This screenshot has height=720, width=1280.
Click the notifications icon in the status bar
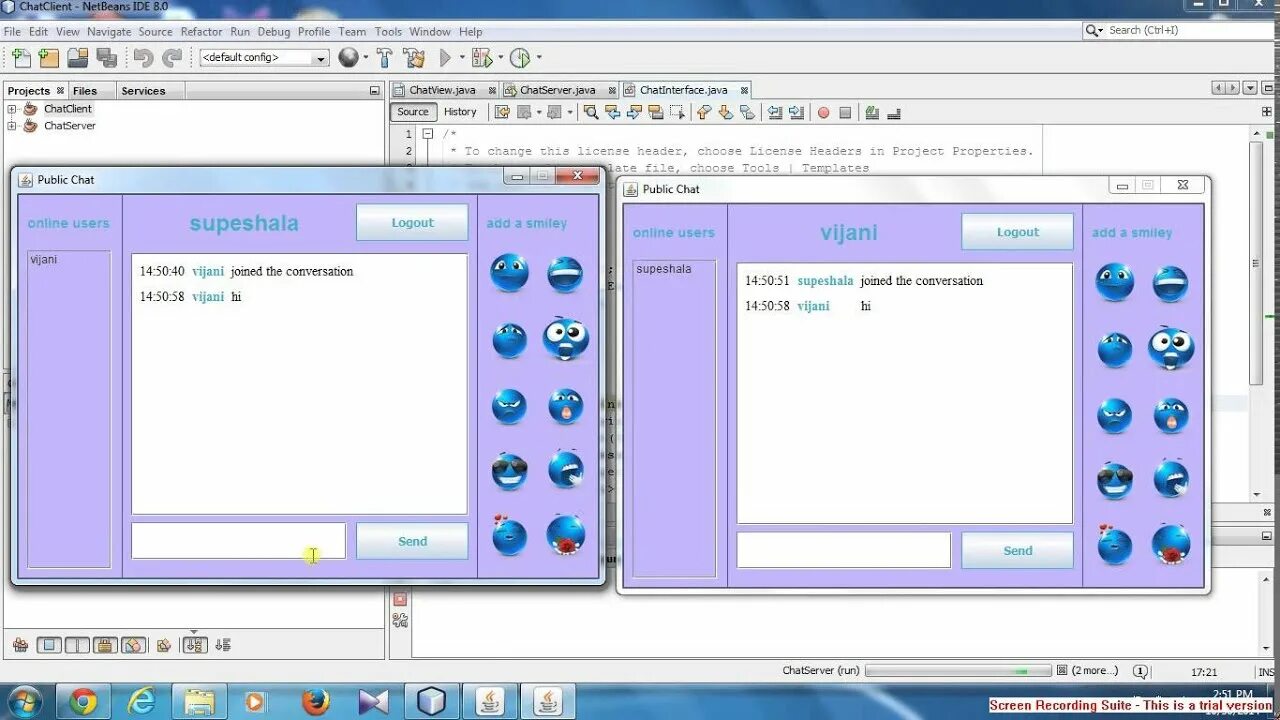(1139, 671)
